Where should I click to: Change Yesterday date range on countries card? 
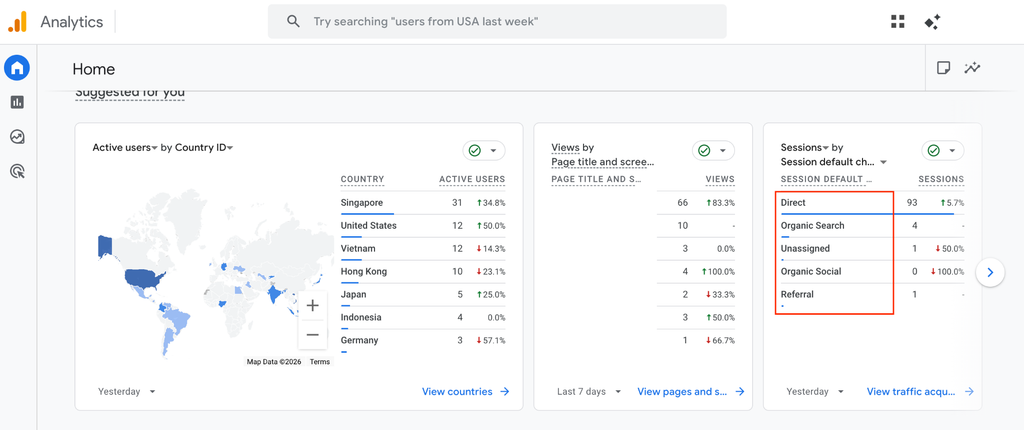point(127,391)
